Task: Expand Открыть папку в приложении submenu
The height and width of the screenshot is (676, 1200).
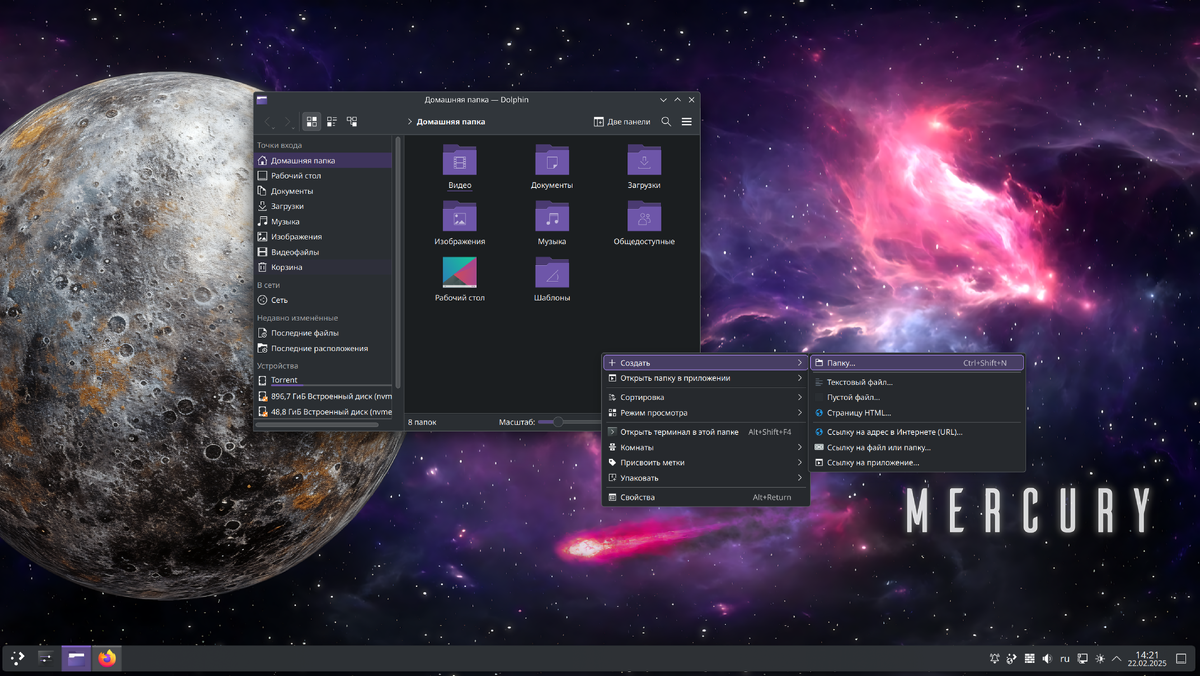Action: 705,378
